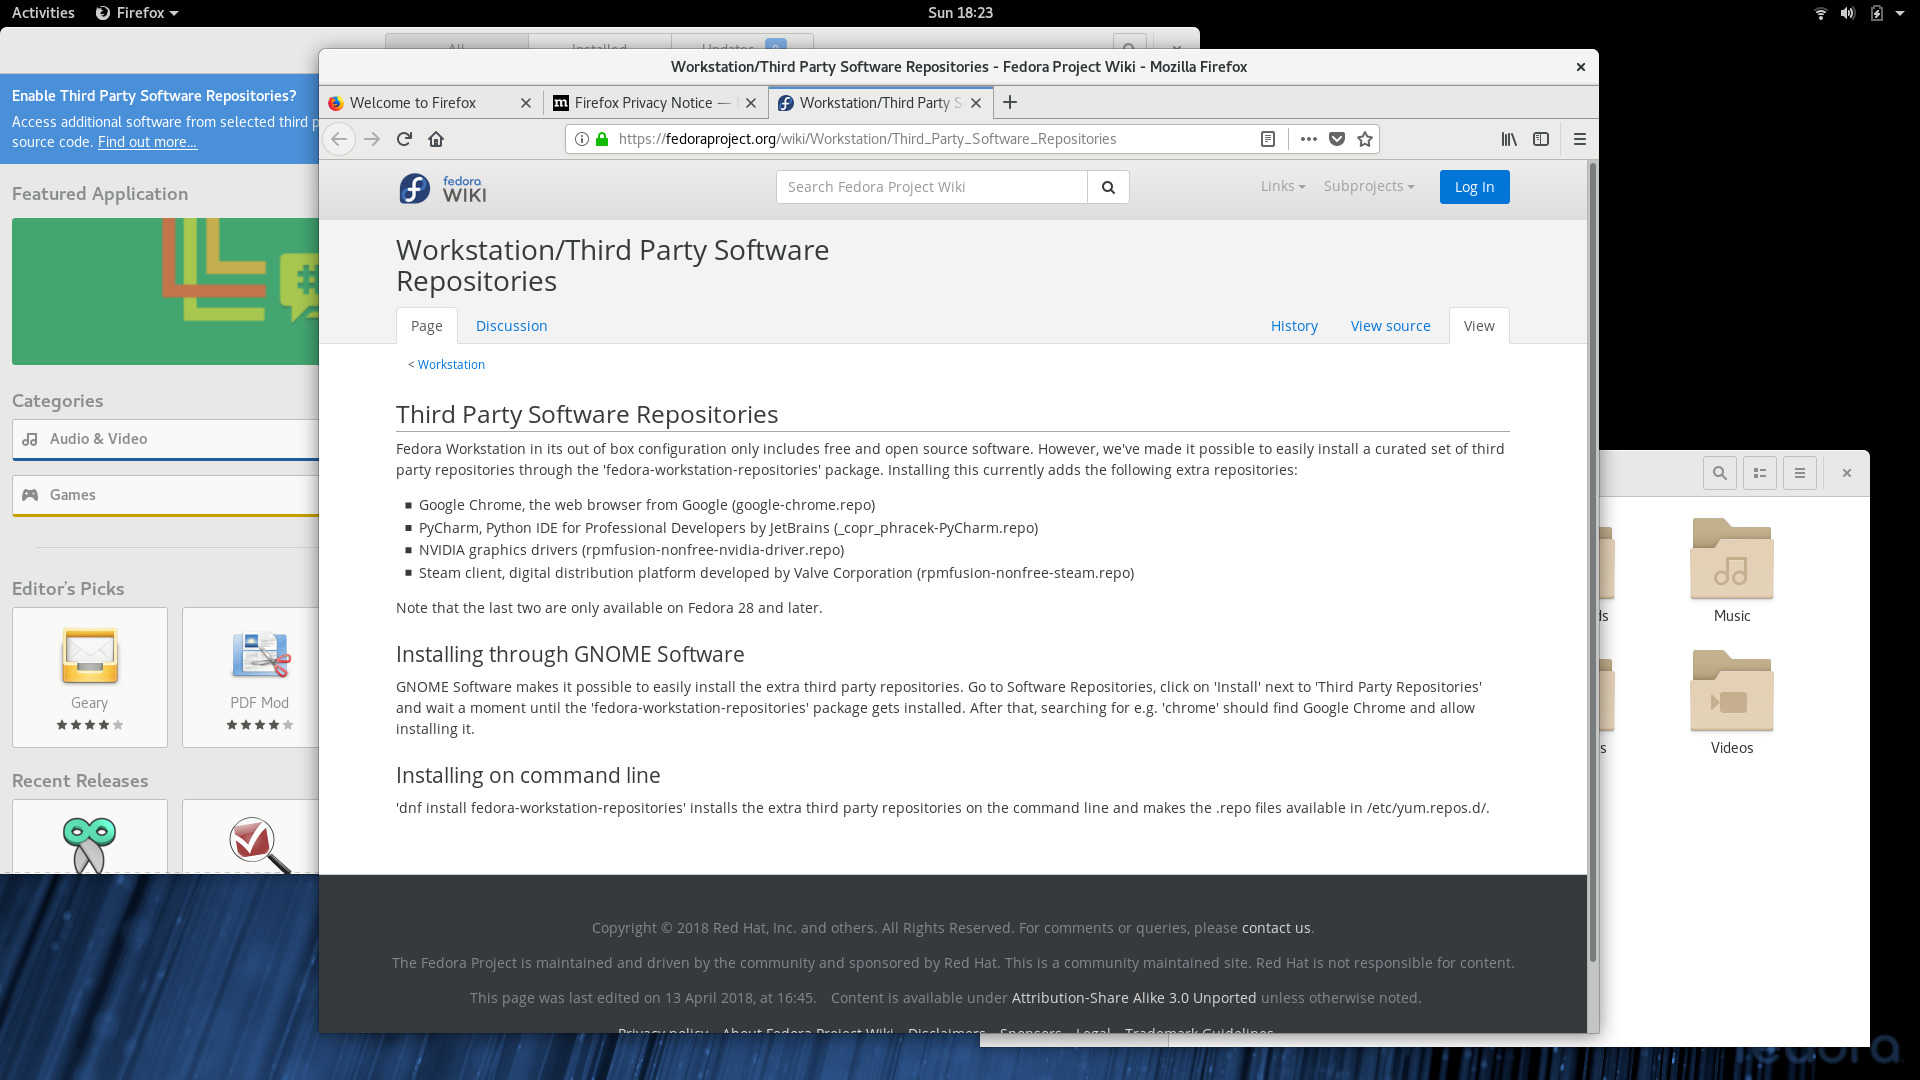Open a new Firefox tab
Viewport: 1920px width, 1080px height.
click(x=1010, y=102)
